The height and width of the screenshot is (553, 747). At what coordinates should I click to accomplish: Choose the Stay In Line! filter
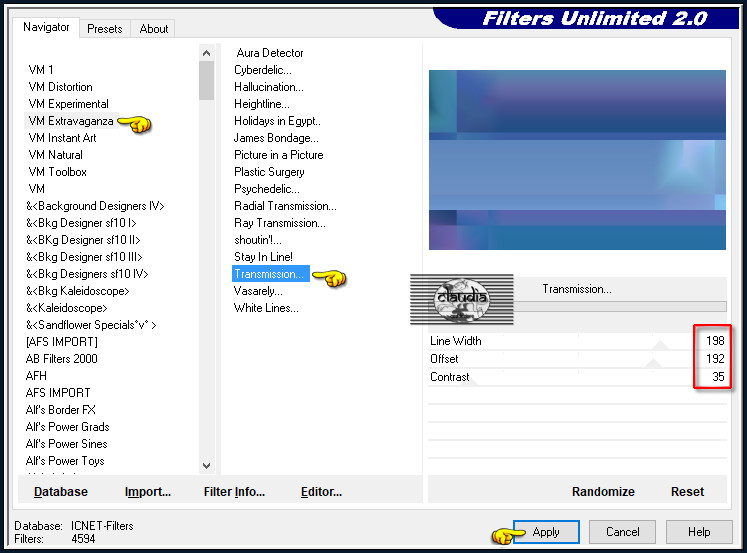click(263, 257)
